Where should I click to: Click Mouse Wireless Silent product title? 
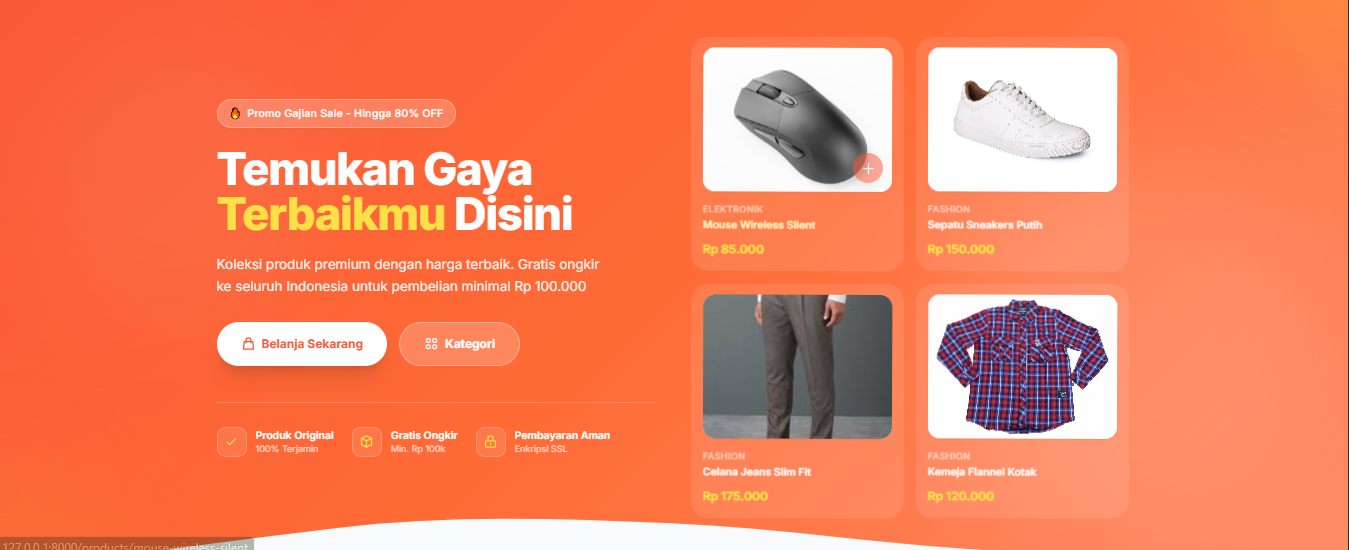click(759, 225)
